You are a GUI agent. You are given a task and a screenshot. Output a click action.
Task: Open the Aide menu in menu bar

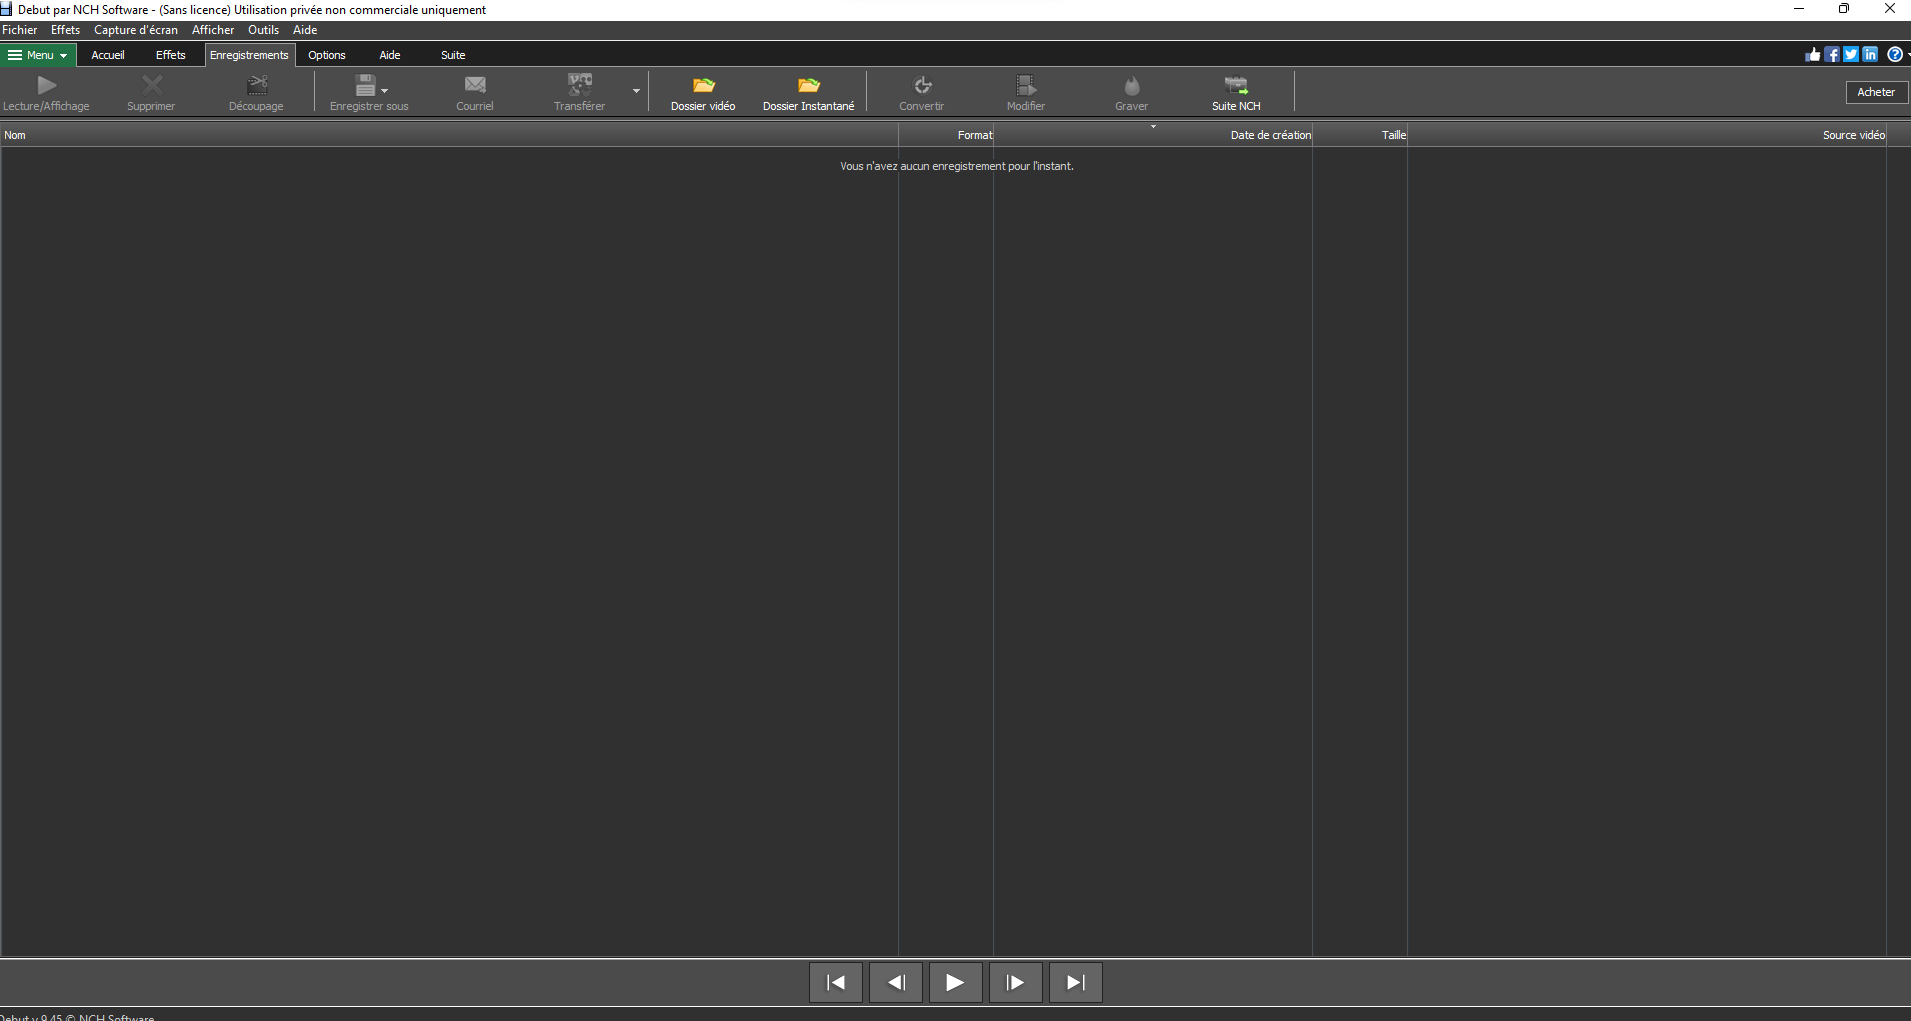pos(305,30)
